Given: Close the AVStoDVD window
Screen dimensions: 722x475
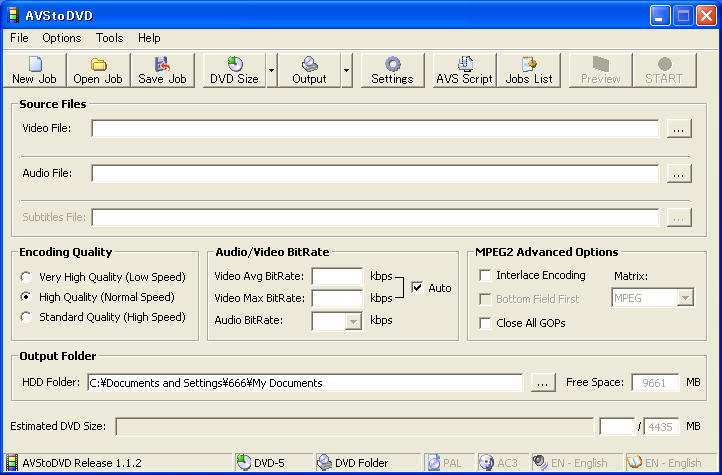Looking at the screenshot, I should pyautogui.click(x=706, y=16).
